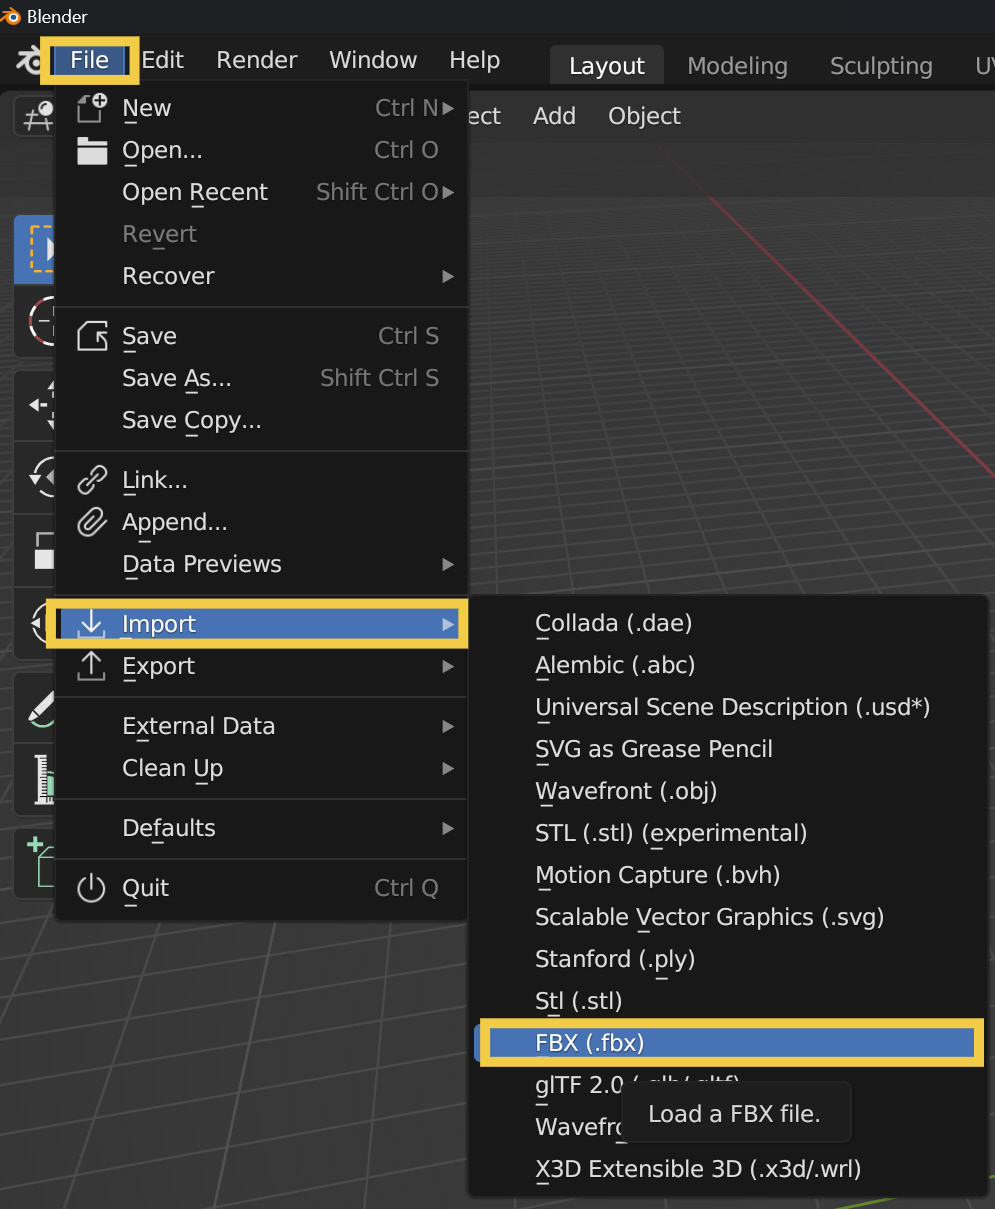Expand the Defaults submenu arrow
Image resolution: width=995 pixels, height=1209 pixels.
point(448,828)
